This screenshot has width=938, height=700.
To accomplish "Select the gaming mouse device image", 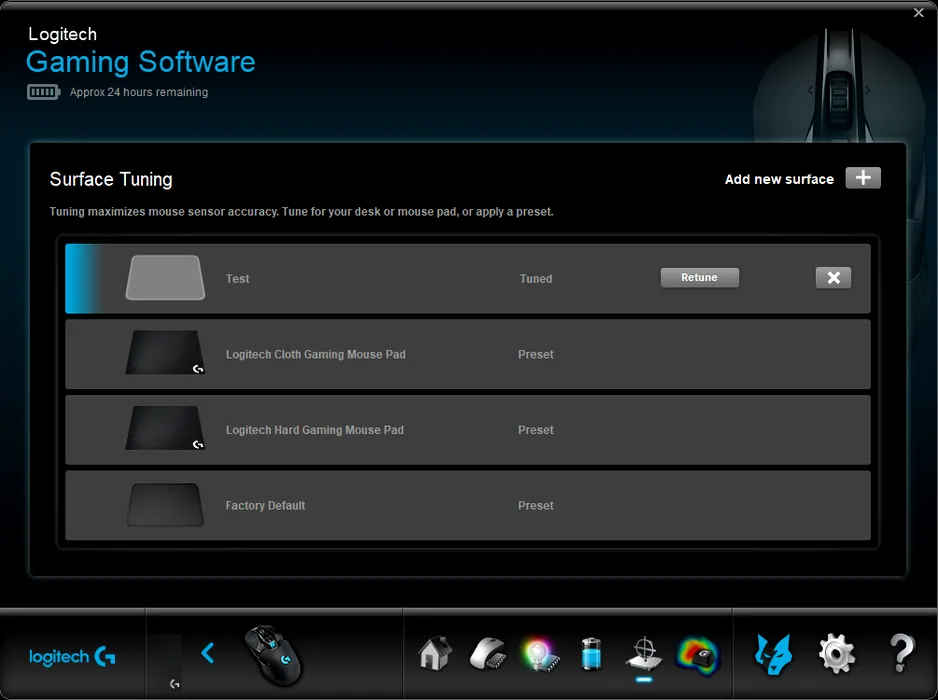I will pos(273,655).
